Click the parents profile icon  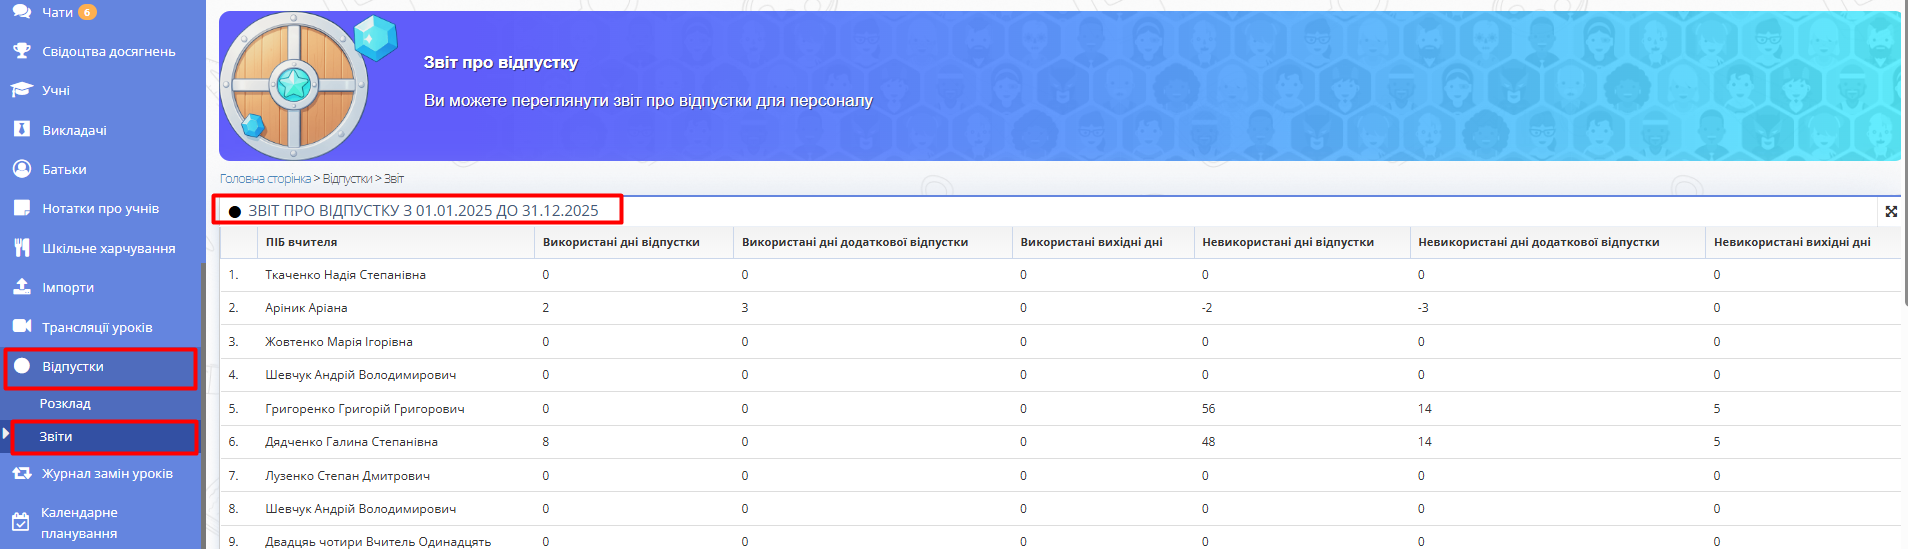(x=21, y=169)
